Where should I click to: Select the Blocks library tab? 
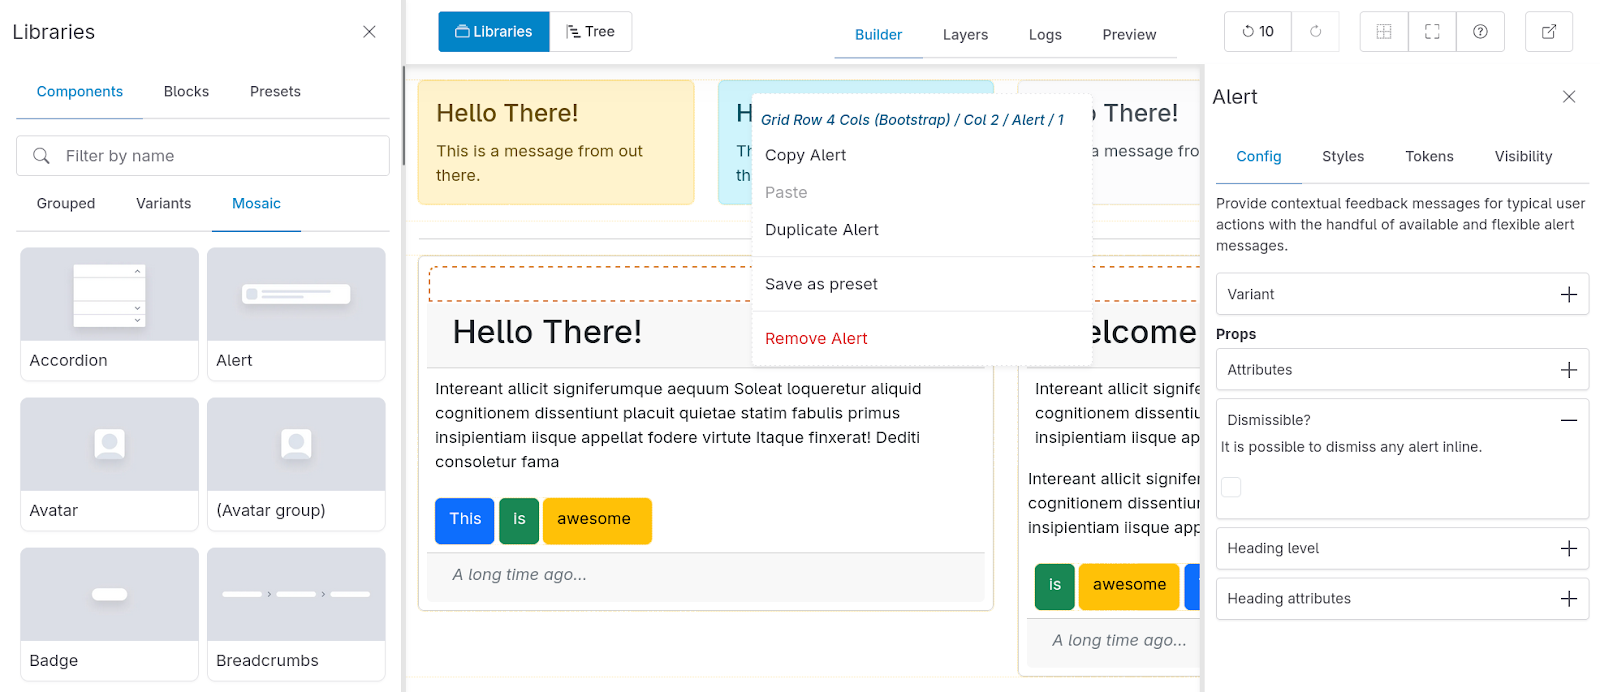[186, 92]
